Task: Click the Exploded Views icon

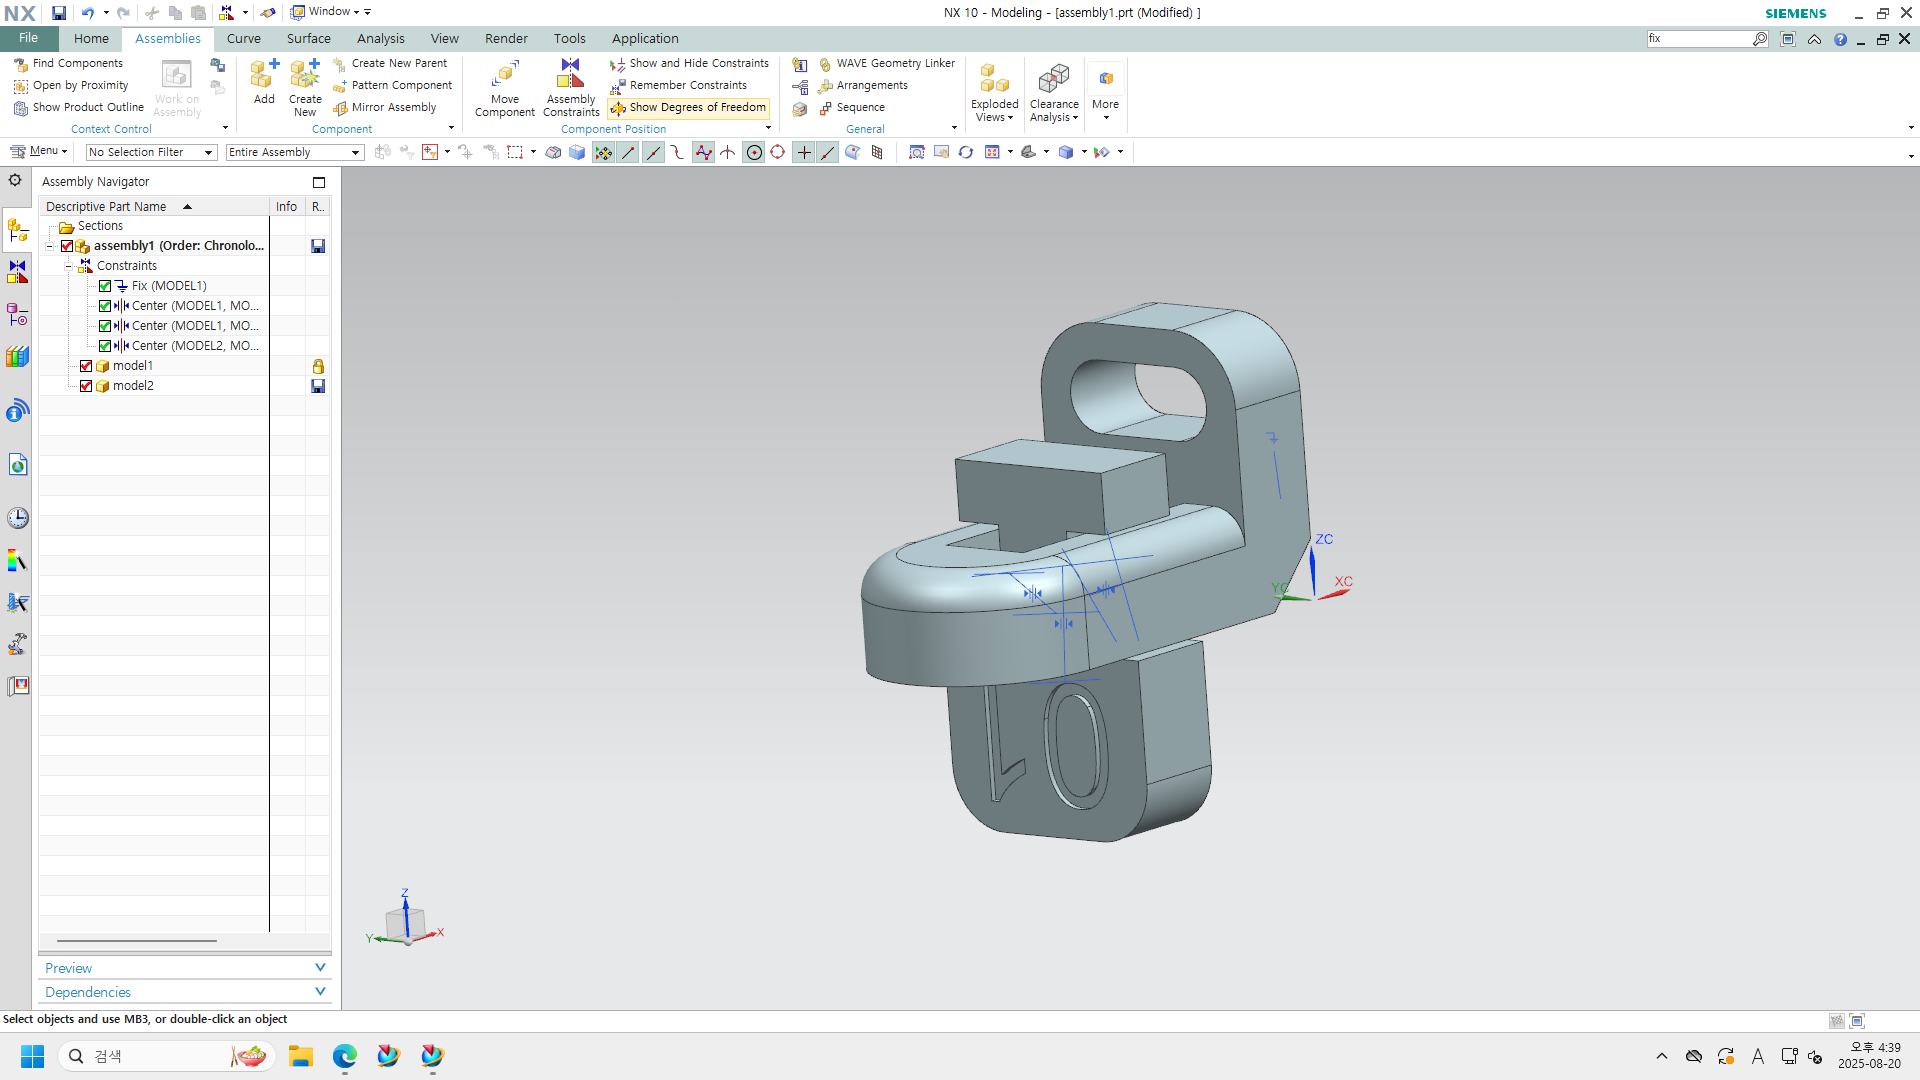Action: pos(994,80)
